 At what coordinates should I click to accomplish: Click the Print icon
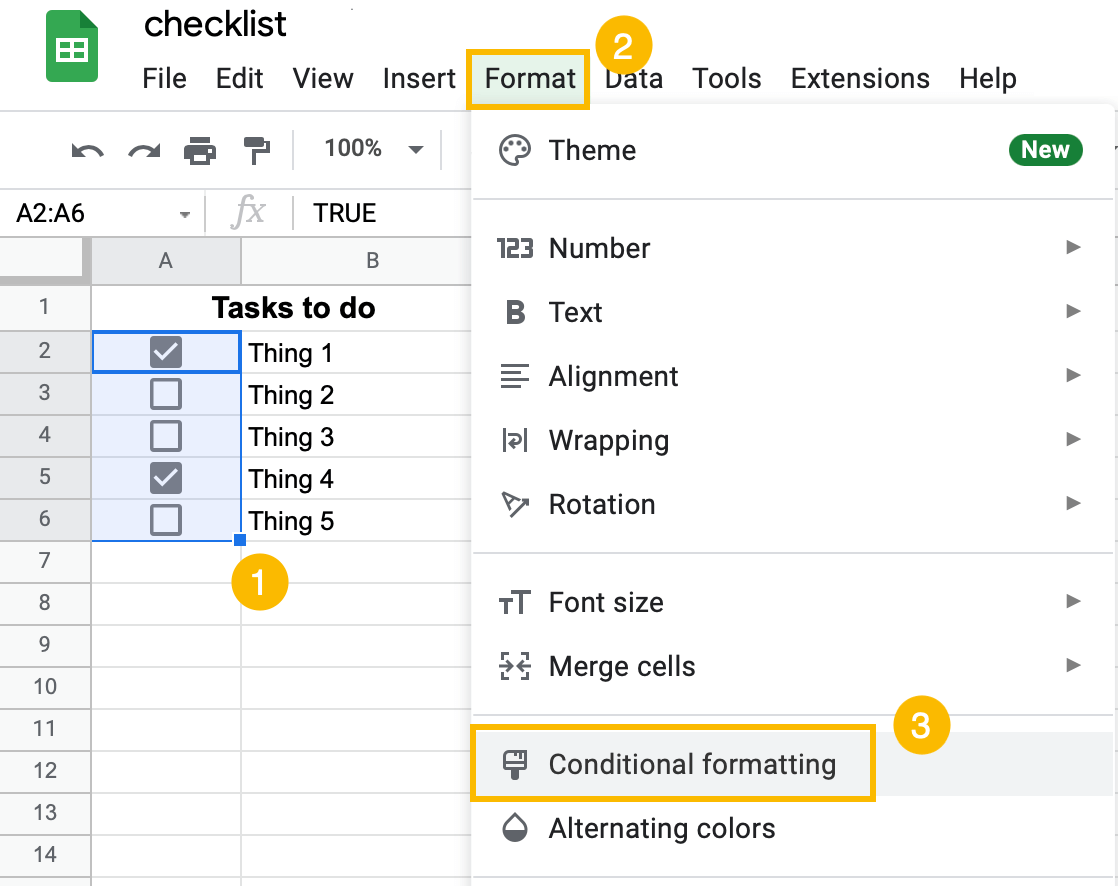click(x=199, y=150)
